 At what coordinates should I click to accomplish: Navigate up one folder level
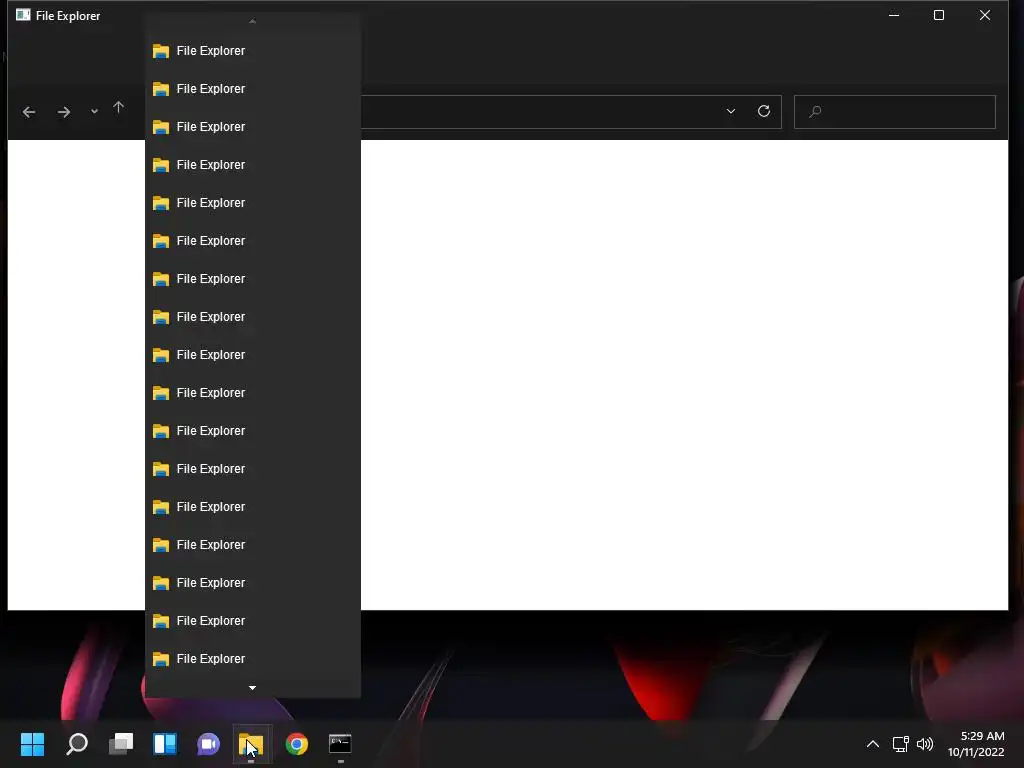click(x=118, y=107)
